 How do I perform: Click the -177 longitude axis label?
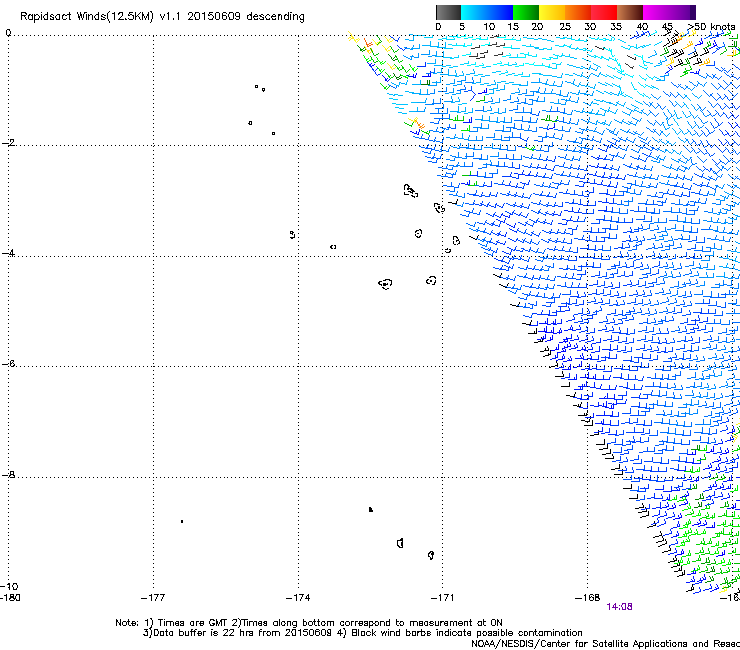[x=153, y=598]
